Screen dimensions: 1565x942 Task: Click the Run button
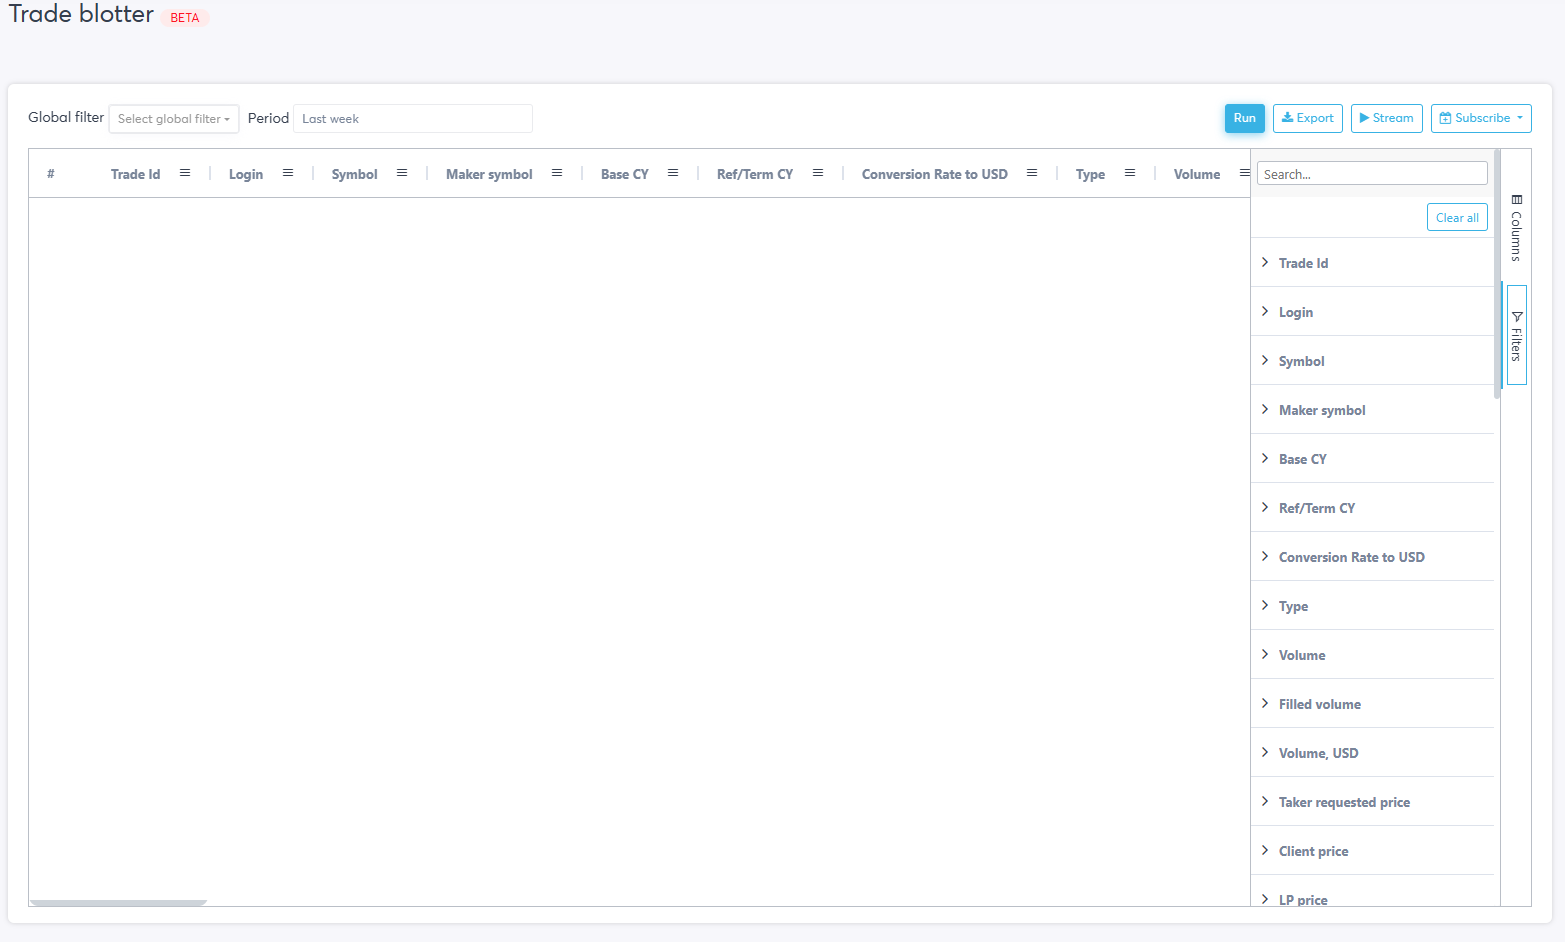point(1244,118)
